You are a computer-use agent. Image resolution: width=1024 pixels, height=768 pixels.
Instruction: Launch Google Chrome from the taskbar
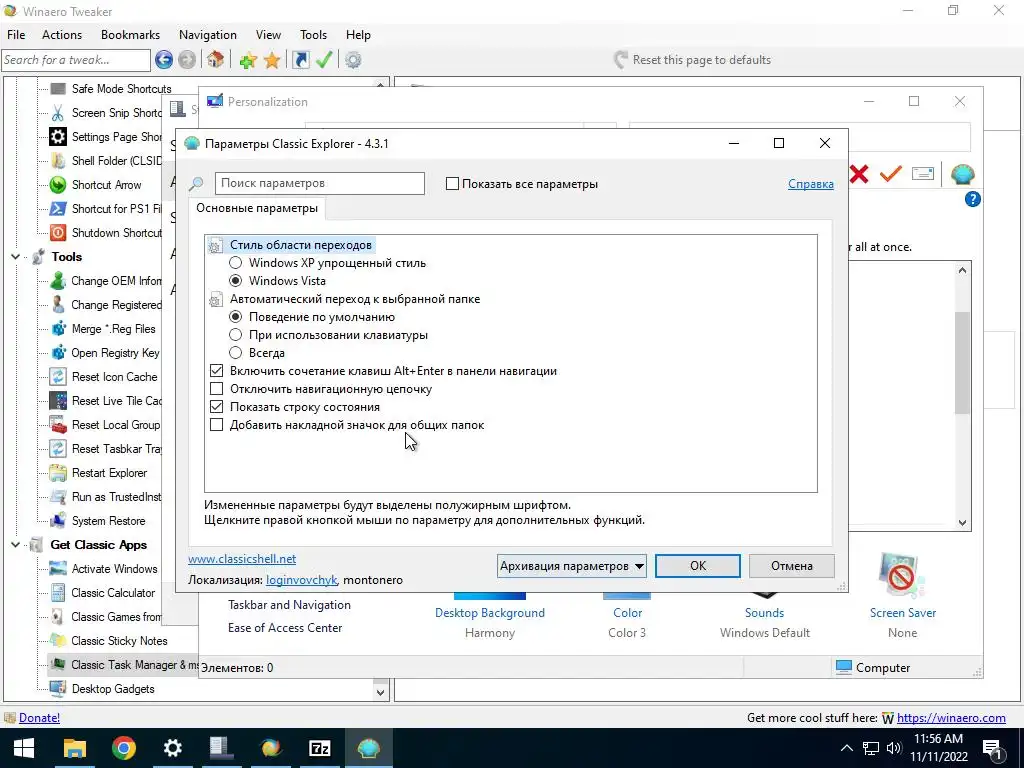click(123, 748)
